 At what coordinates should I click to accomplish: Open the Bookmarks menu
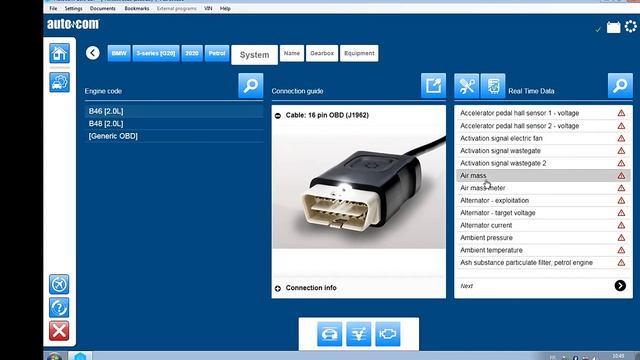pos(137,8)
